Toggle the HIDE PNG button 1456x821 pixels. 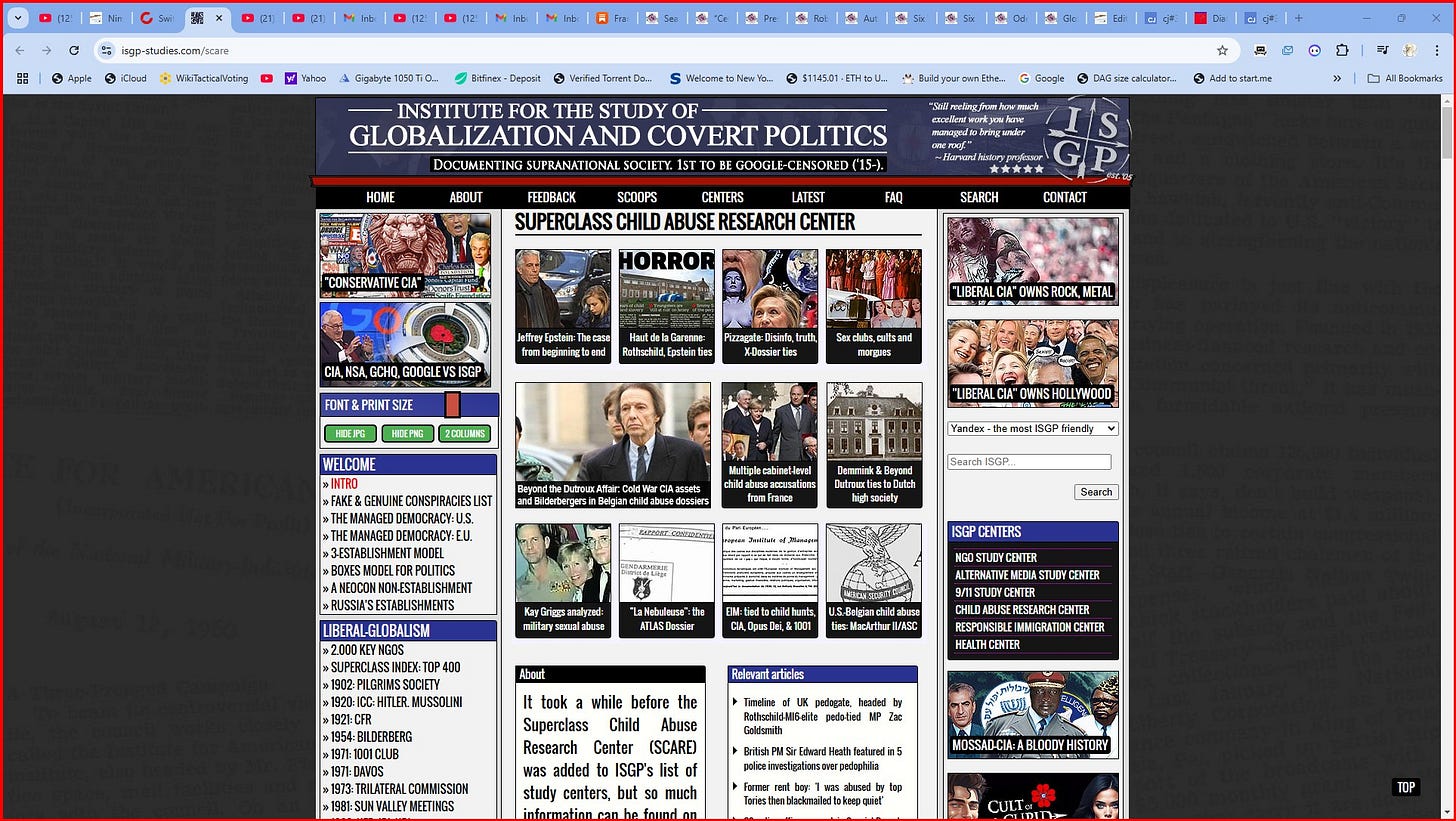click(x=407, y=433)
